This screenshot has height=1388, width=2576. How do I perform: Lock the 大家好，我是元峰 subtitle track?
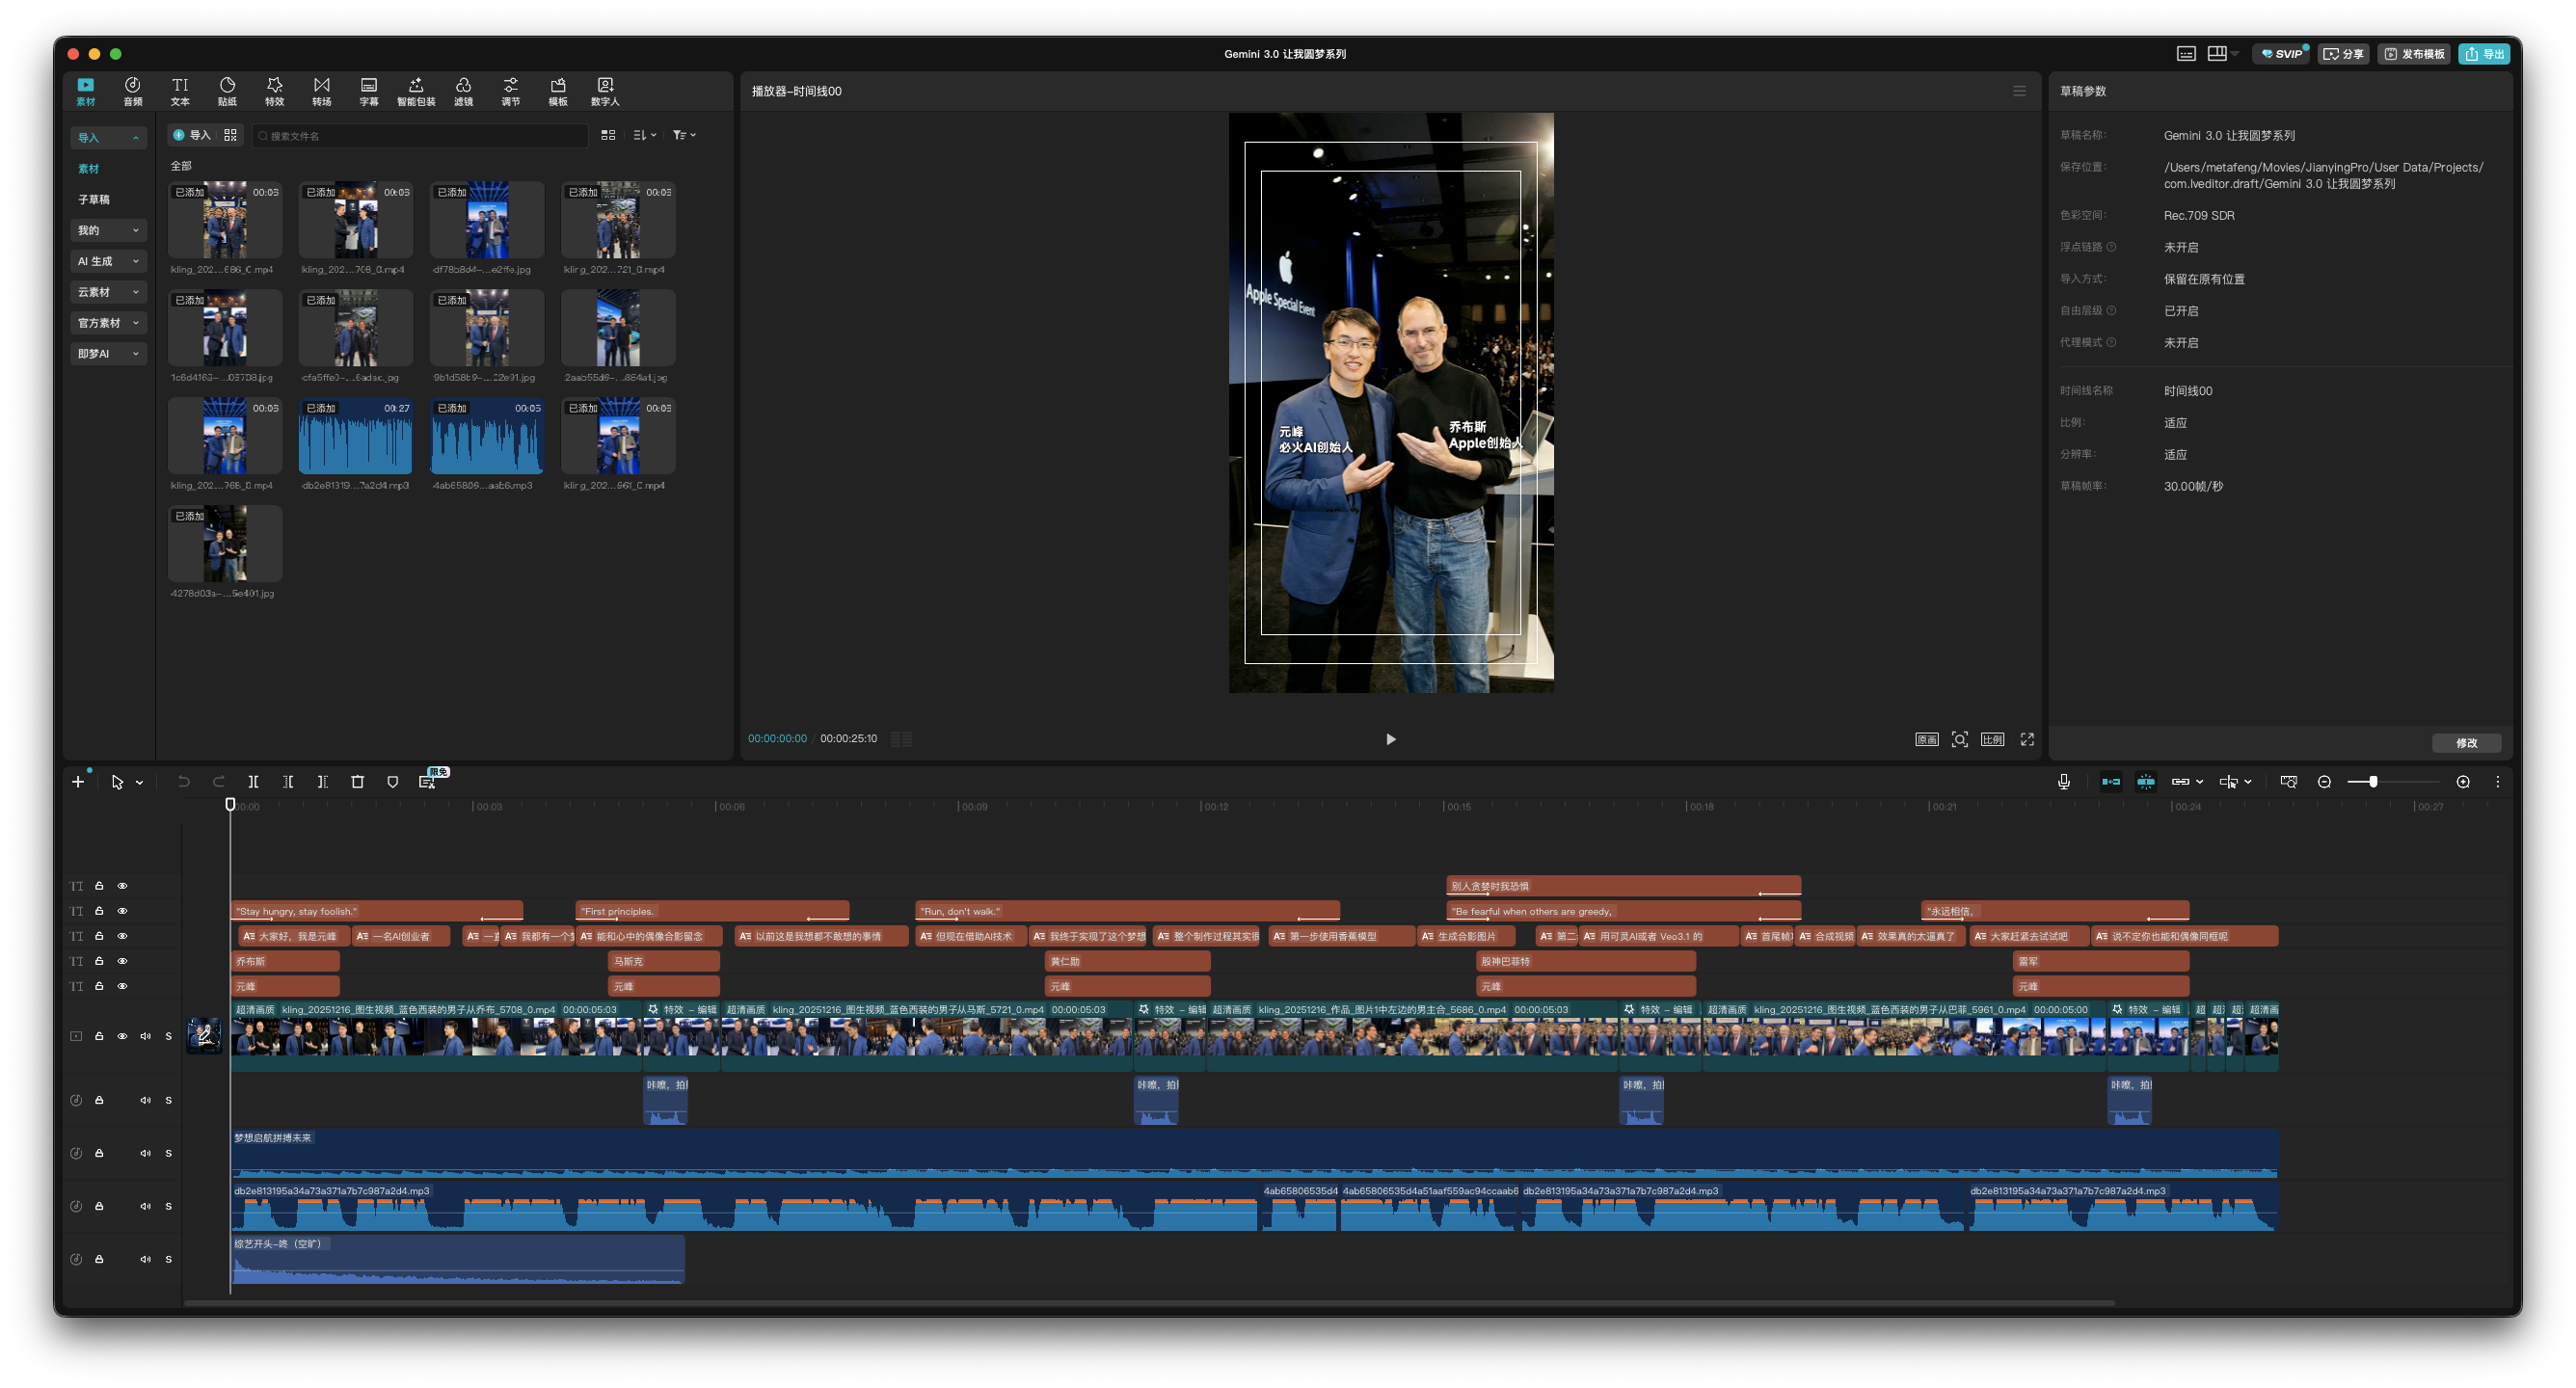tap(99, 936)
